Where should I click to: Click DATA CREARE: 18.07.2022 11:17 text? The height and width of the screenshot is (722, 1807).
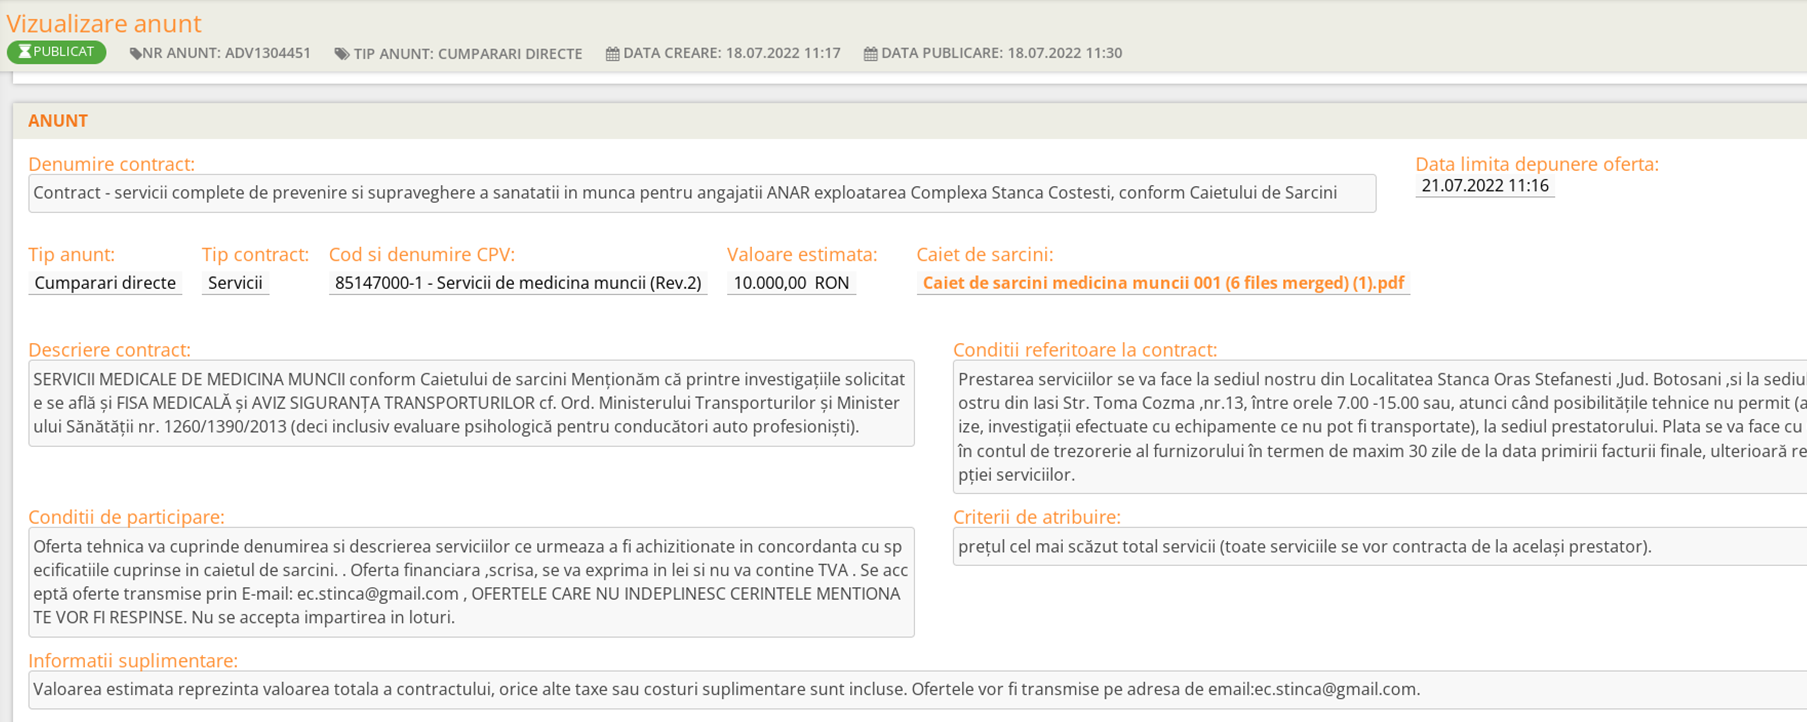732,53
